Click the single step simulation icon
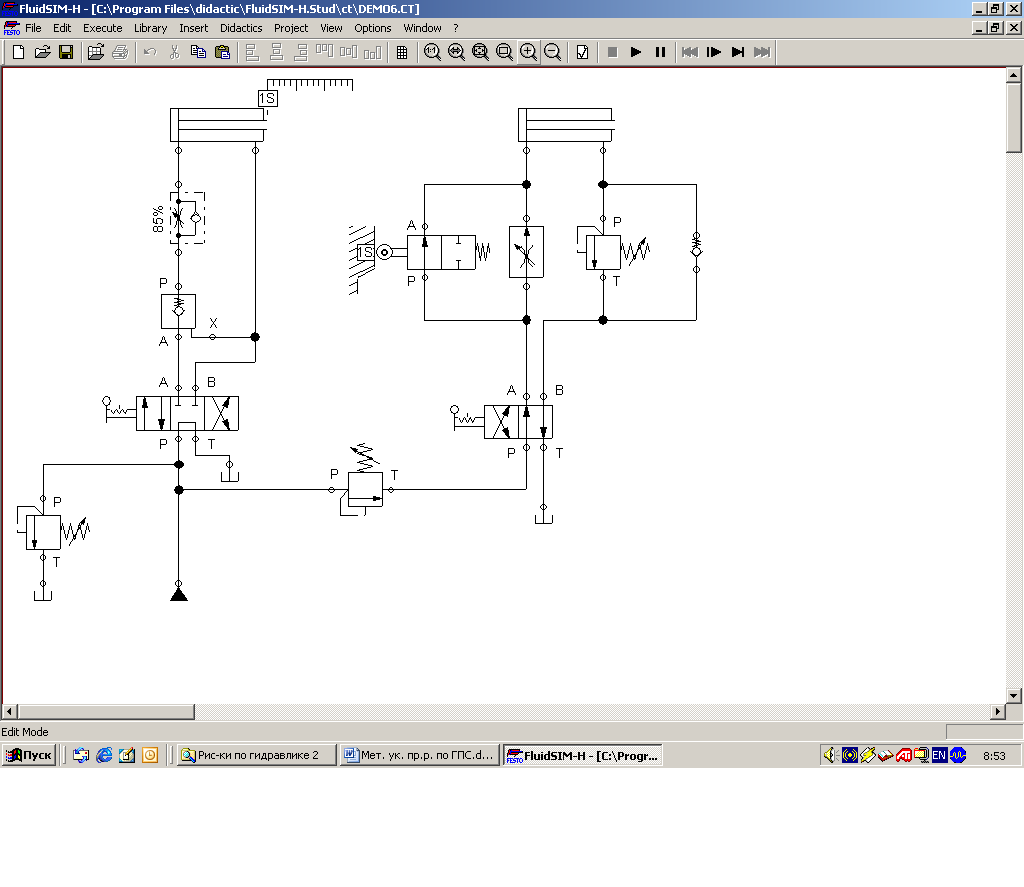The height and width of the screenshot is (887, 1024). [714, 52]
